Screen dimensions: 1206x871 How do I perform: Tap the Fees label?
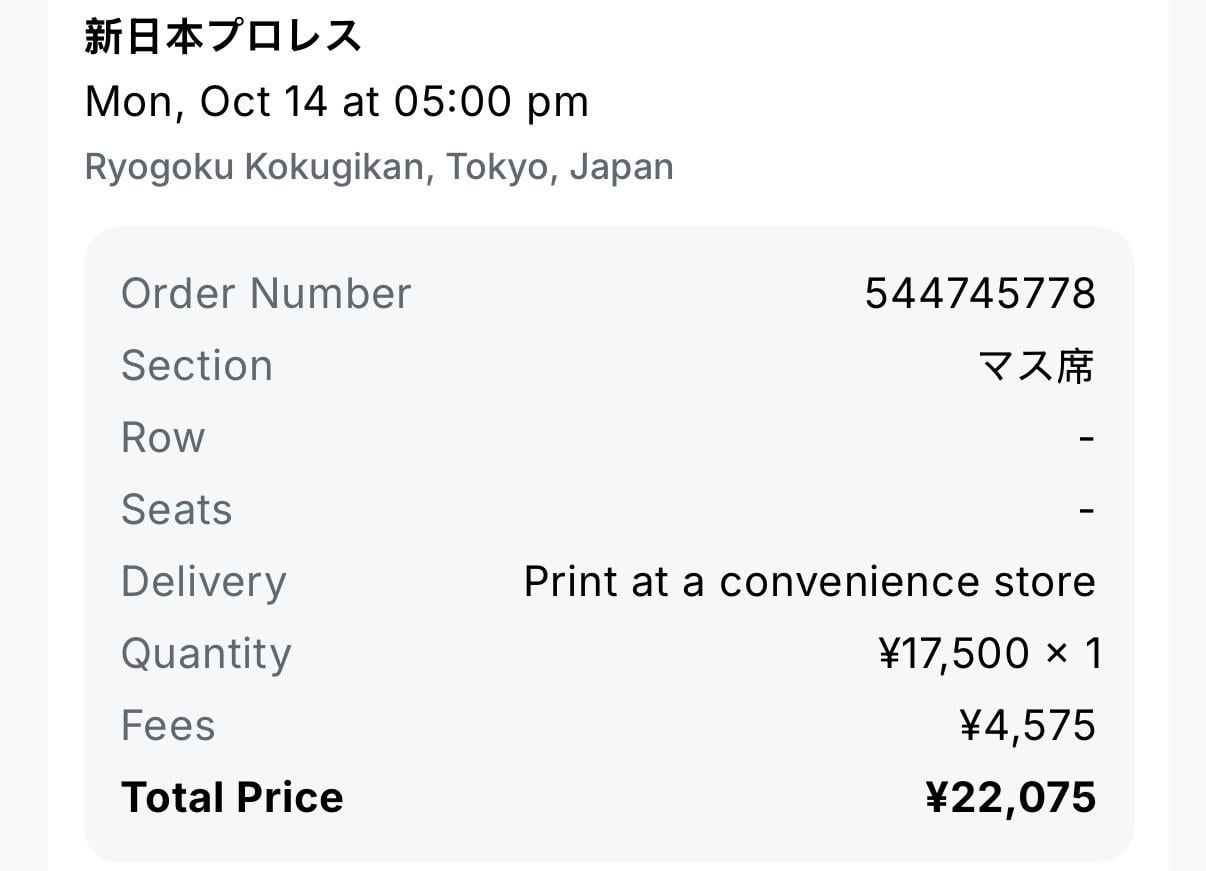(168, 726)
